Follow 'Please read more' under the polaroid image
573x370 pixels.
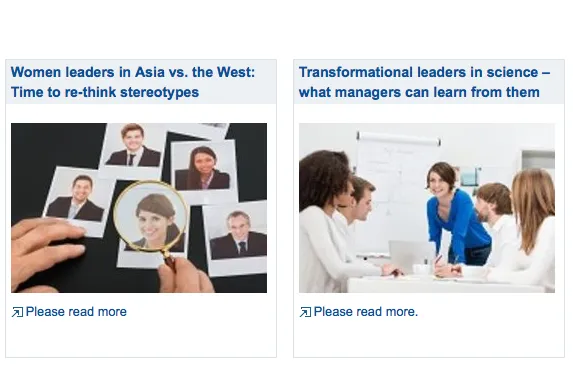tap(76, 312)
